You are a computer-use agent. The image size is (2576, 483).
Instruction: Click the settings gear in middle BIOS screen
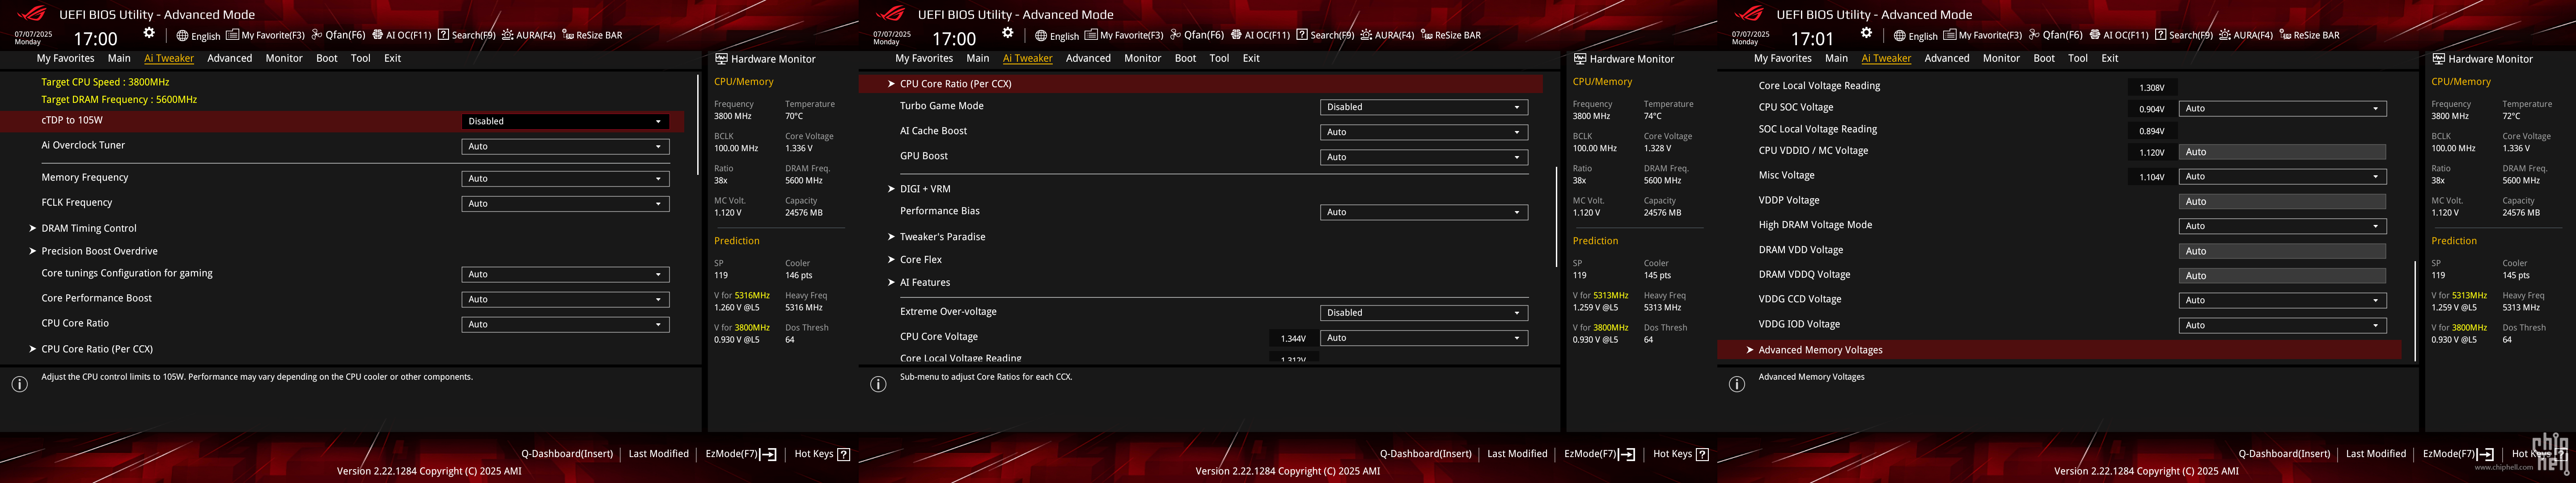click(1008, 33)
